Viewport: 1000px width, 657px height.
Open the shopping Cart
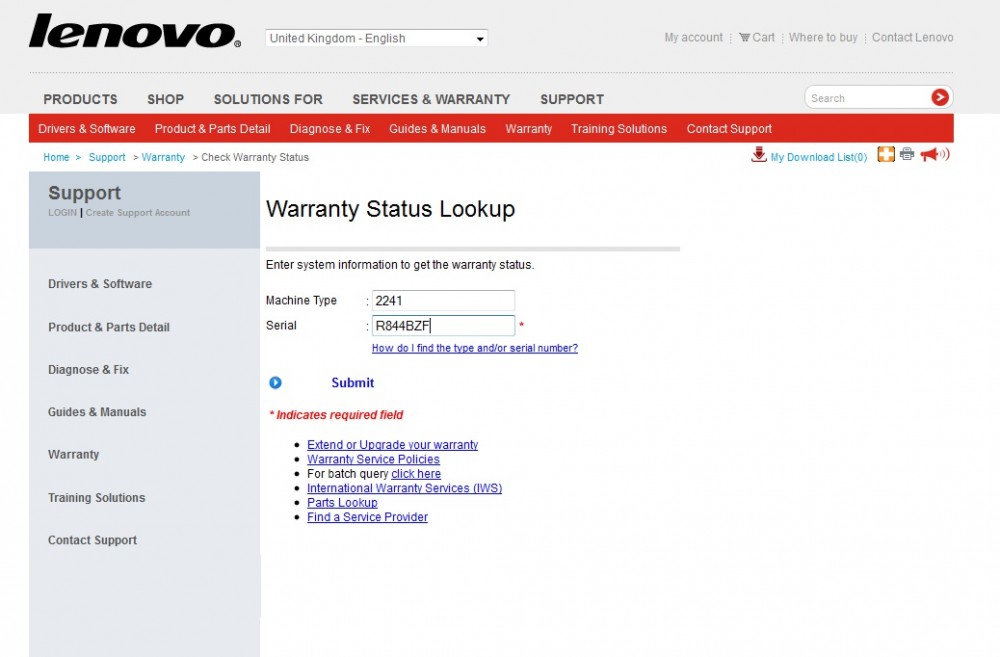[x=757, y=38]
